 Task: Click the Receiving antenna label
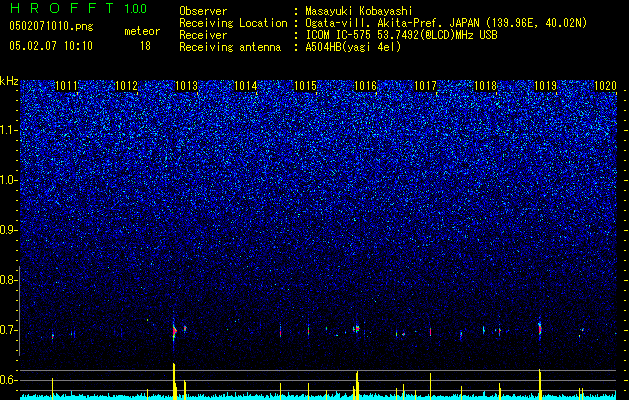(x=230, y=47)
